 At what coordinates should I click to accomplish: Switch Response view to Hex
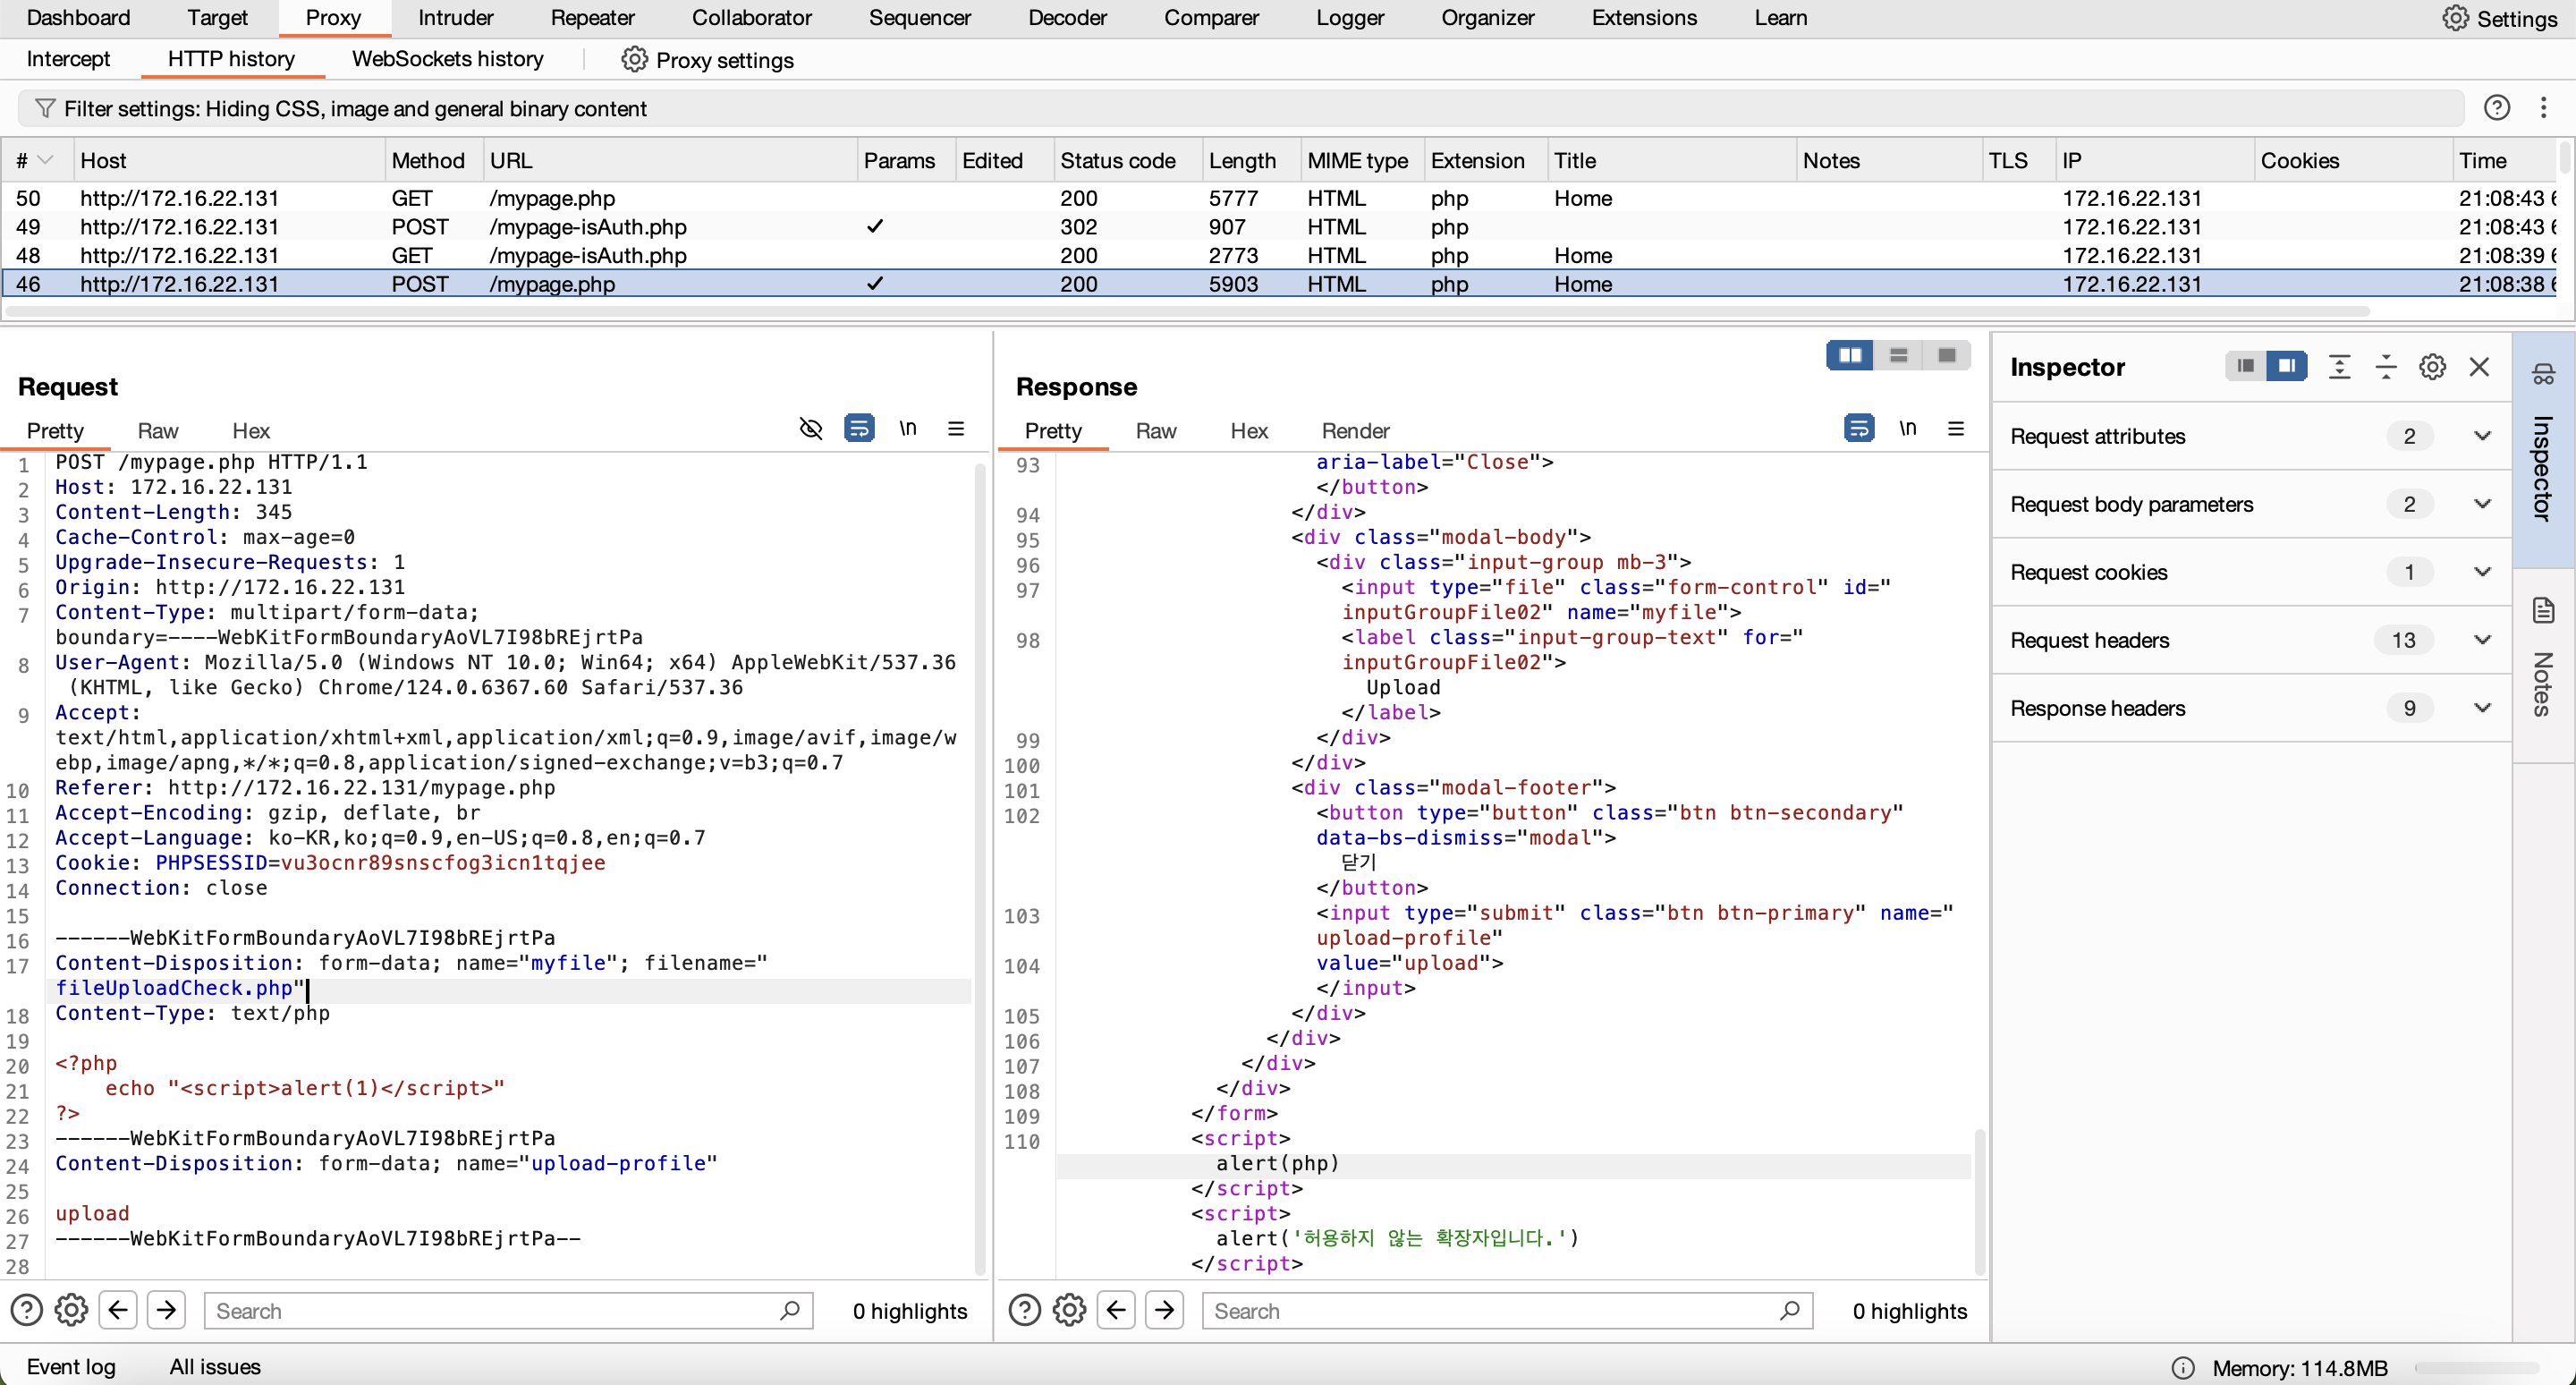[1248, 430]
